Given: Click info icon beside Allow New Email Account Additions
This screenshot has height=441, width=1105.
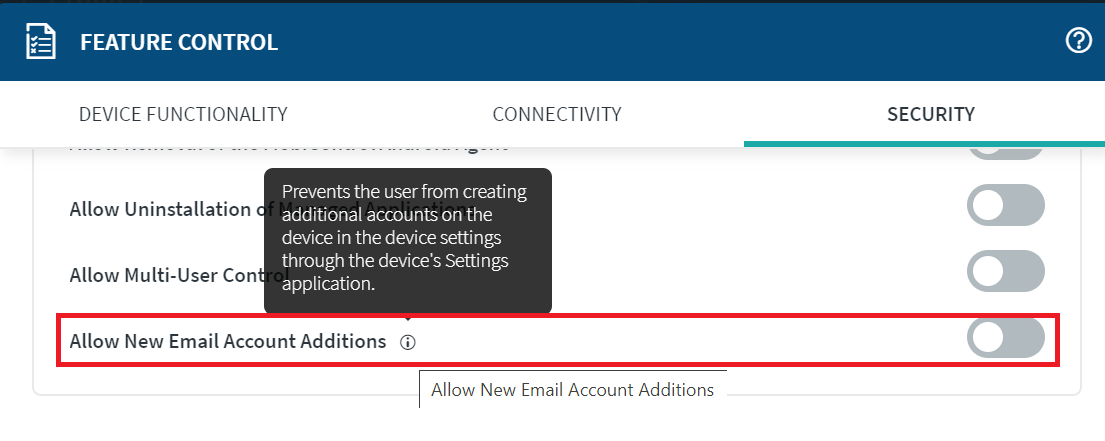Looking at the screenshot, I should (x=407, y=342).
